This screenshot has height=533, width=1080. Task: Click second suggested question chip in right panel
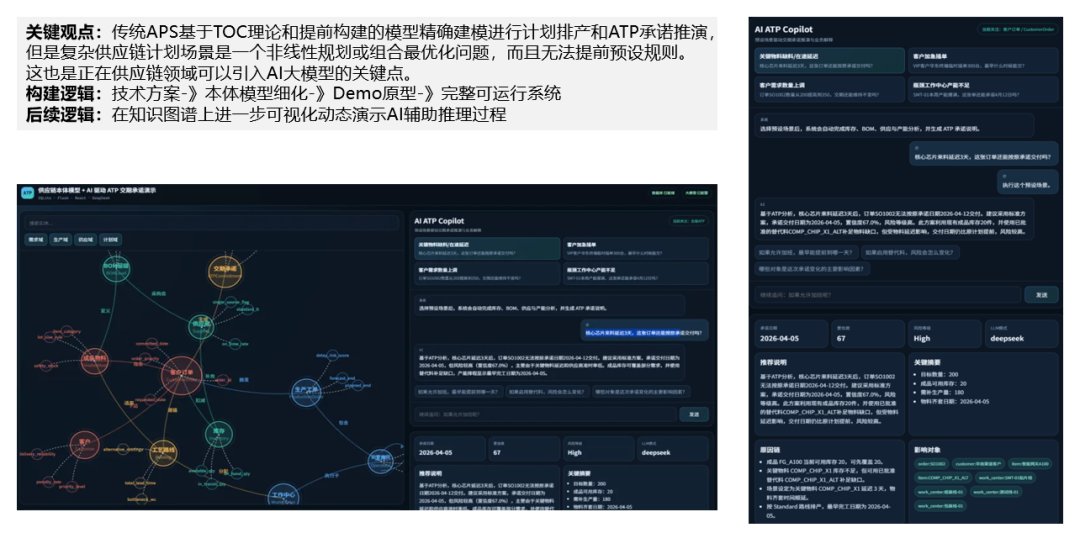click(x=909, y=253)
